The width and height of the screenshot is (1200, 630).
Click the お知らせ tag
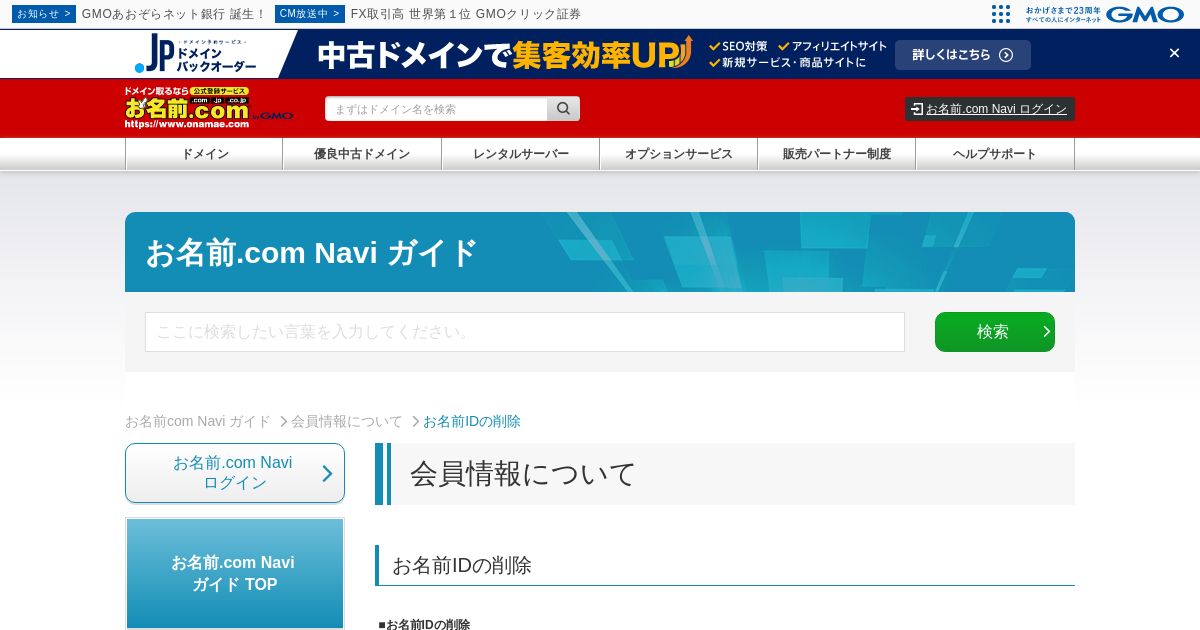click(x=44, y=14)
